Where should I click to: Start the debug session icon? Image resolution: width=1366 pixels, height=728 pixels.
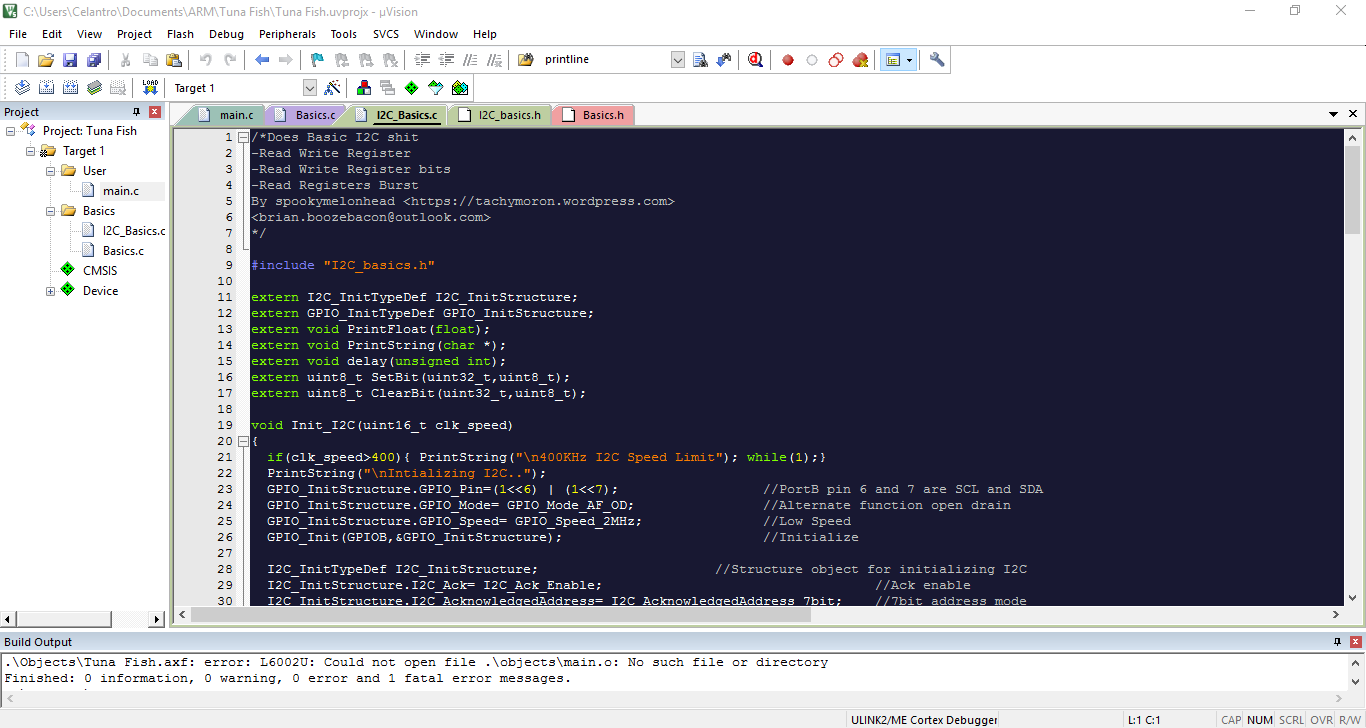755,60
